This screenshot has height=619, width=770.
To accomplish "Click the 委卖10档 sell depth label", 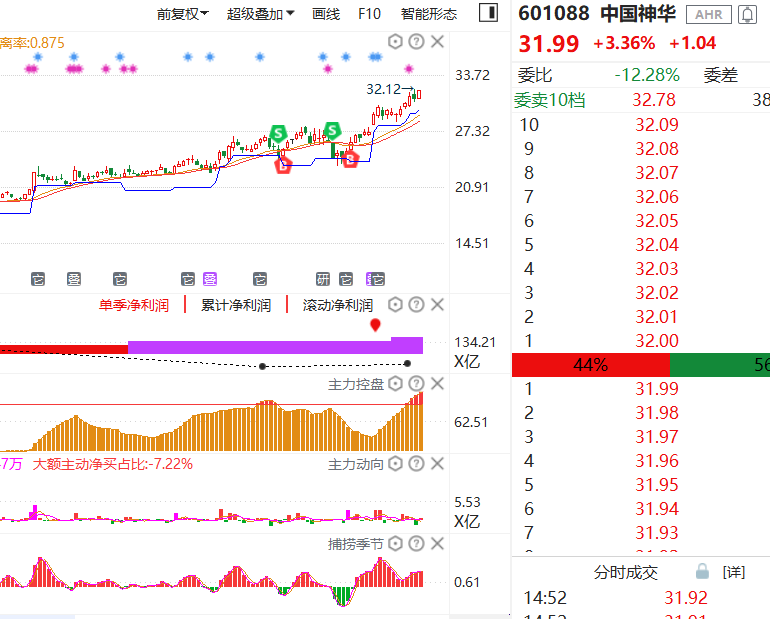I will click(x=550, y=100).
